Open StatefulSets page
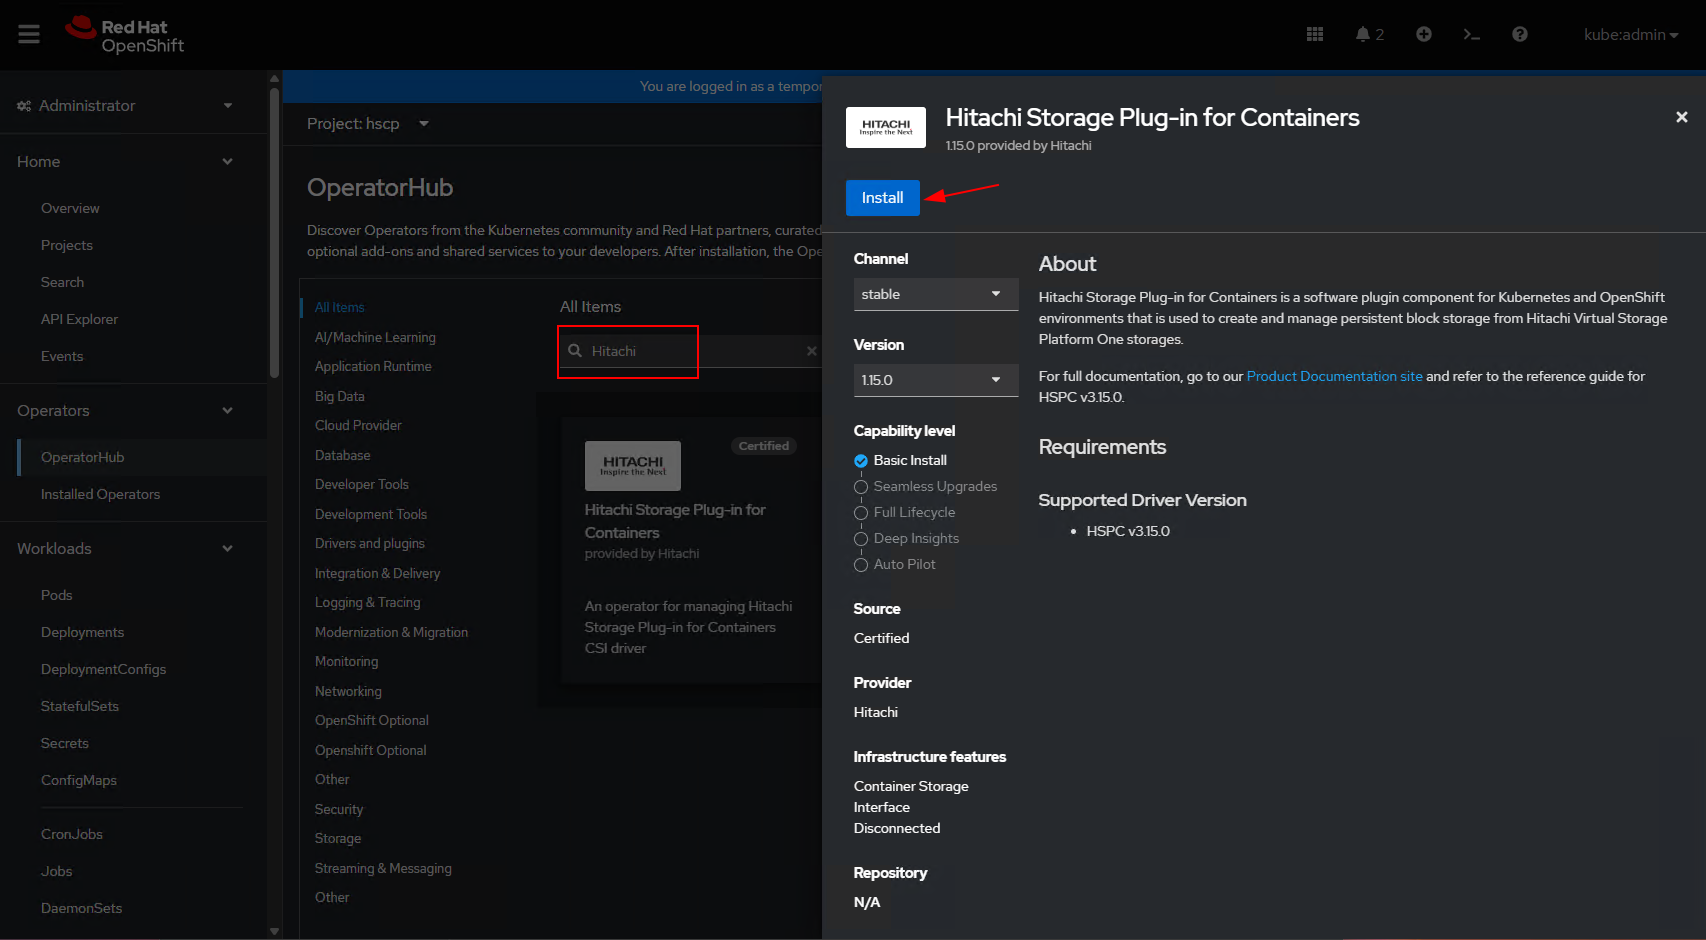Screen dimensions: 1706x940 (80, 706)
